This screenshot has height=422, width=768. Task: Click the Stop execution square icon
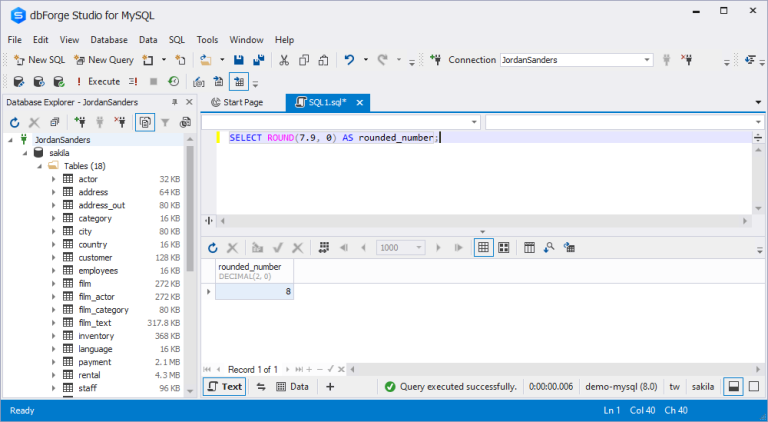pos(153,81)
